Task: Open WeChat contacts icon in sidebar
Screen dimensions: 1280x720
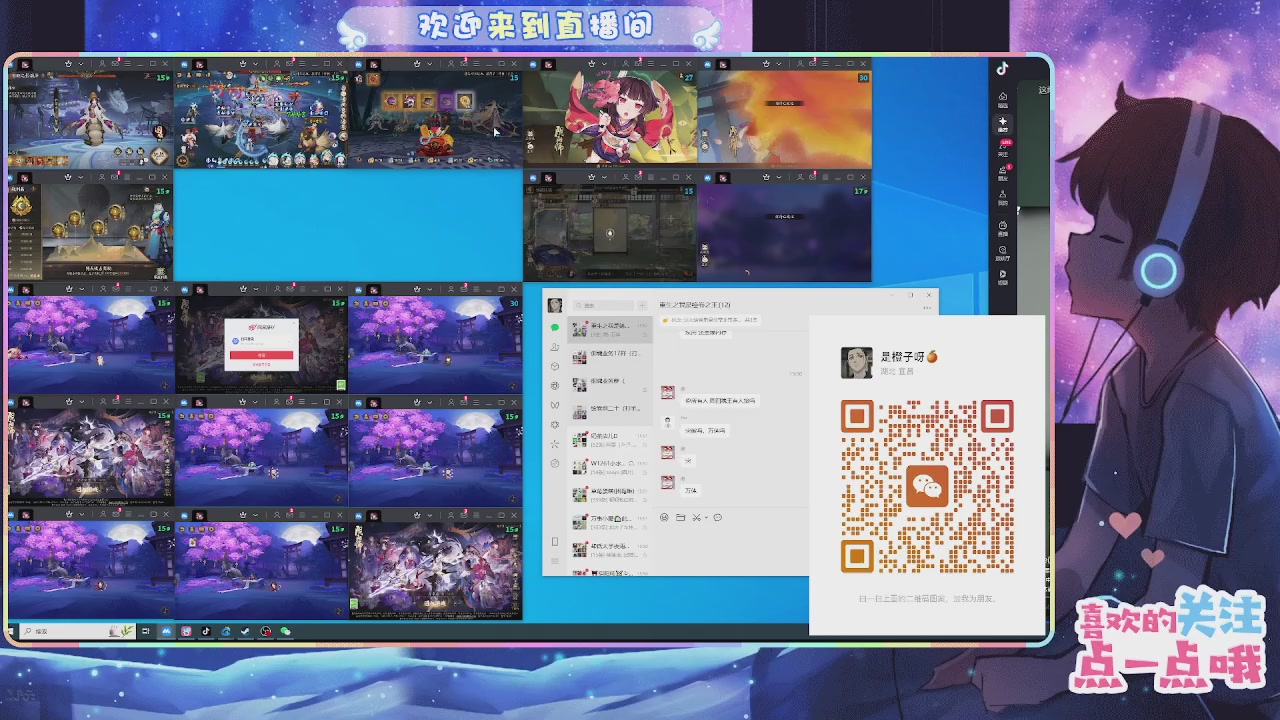Action: click(555, 346)
